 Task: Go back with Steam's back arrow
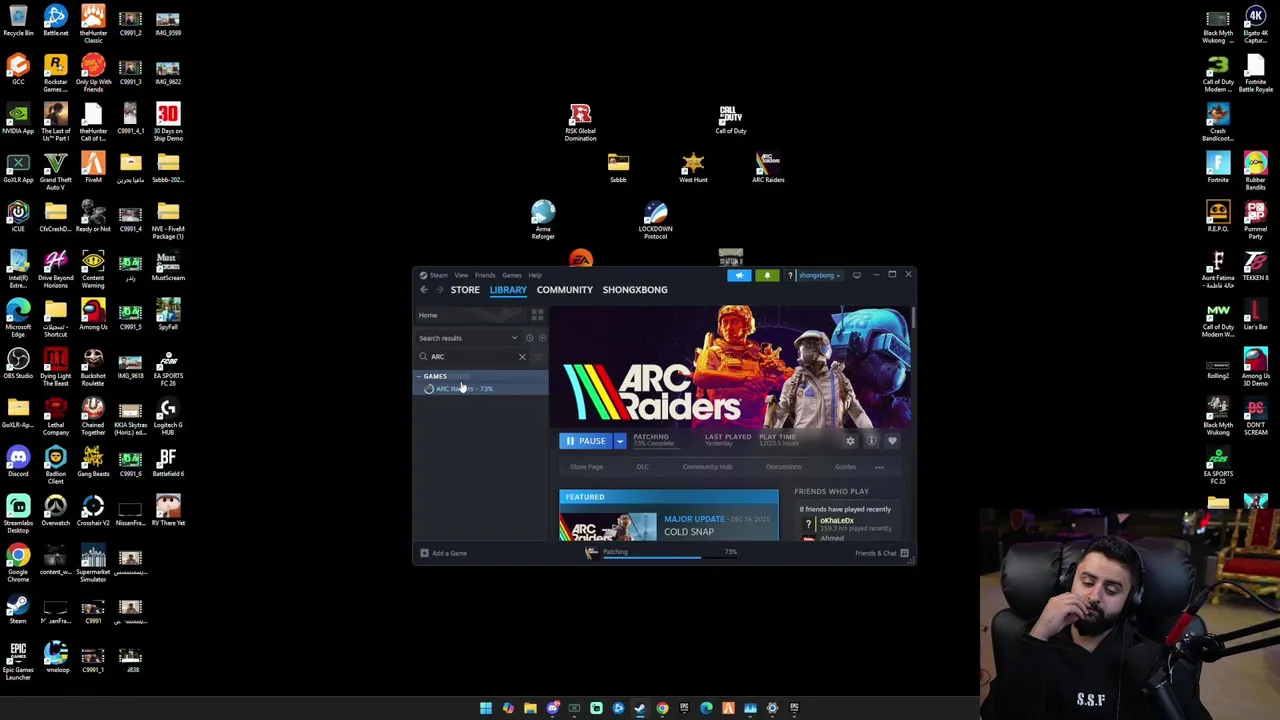[x=424, y=290]
